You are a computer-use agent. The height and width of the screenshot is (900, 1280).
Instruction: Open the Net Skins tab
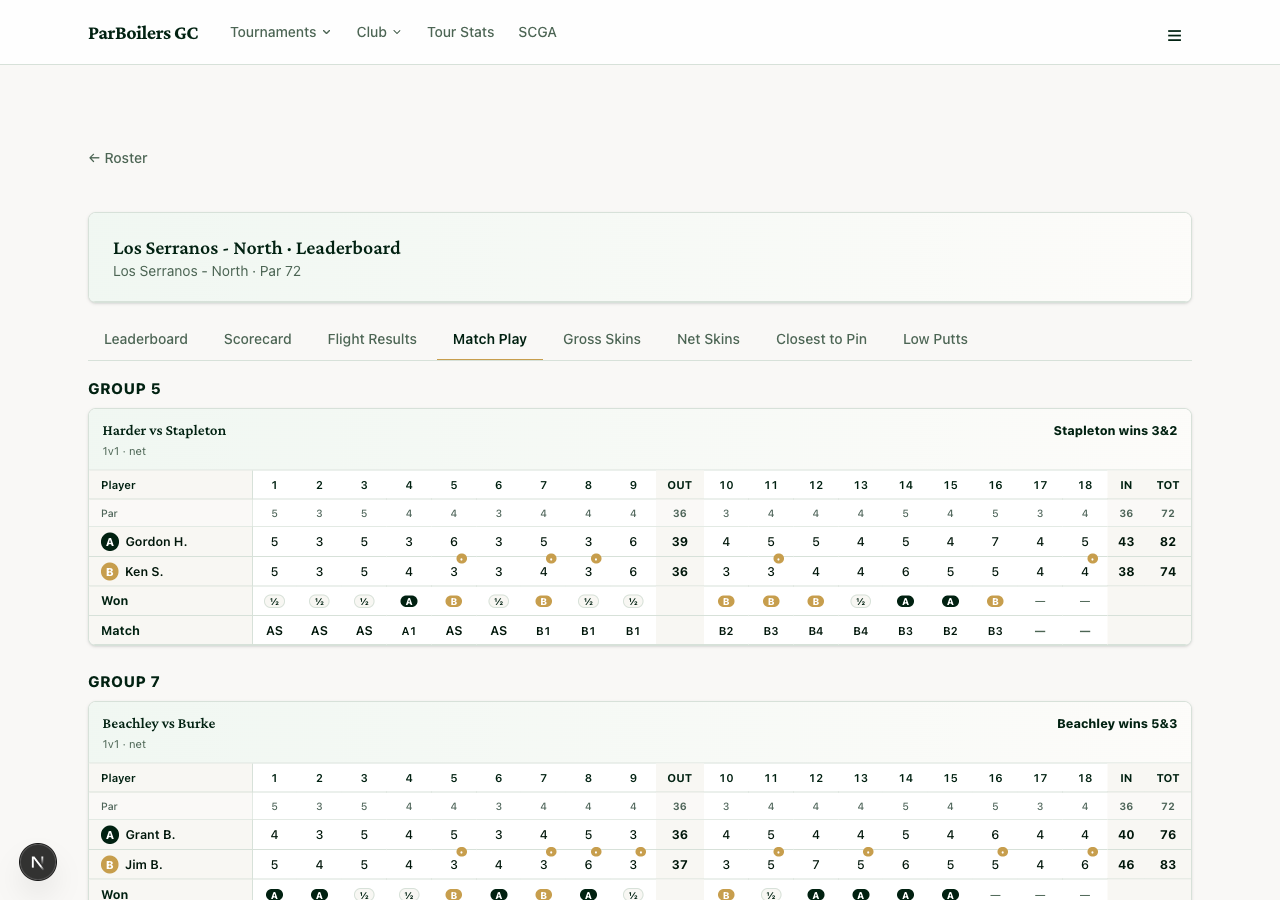708,339
